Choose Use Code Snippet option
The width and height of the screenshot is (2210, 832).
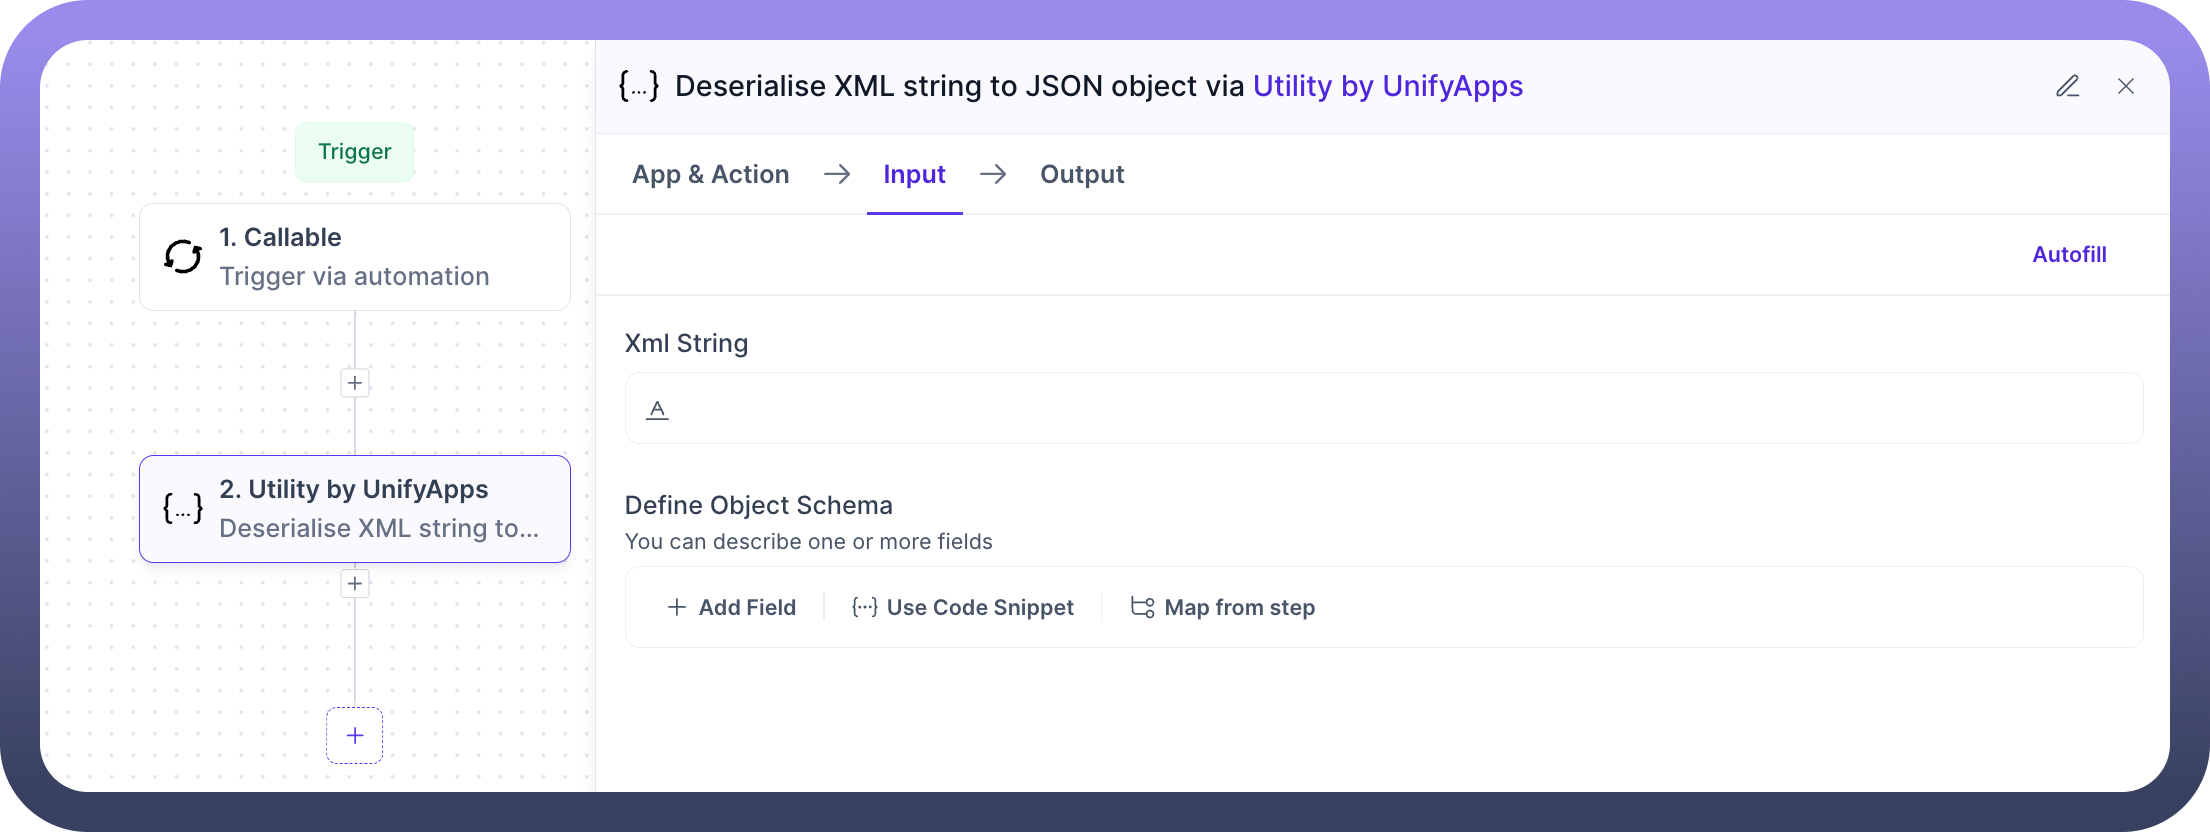963,607
